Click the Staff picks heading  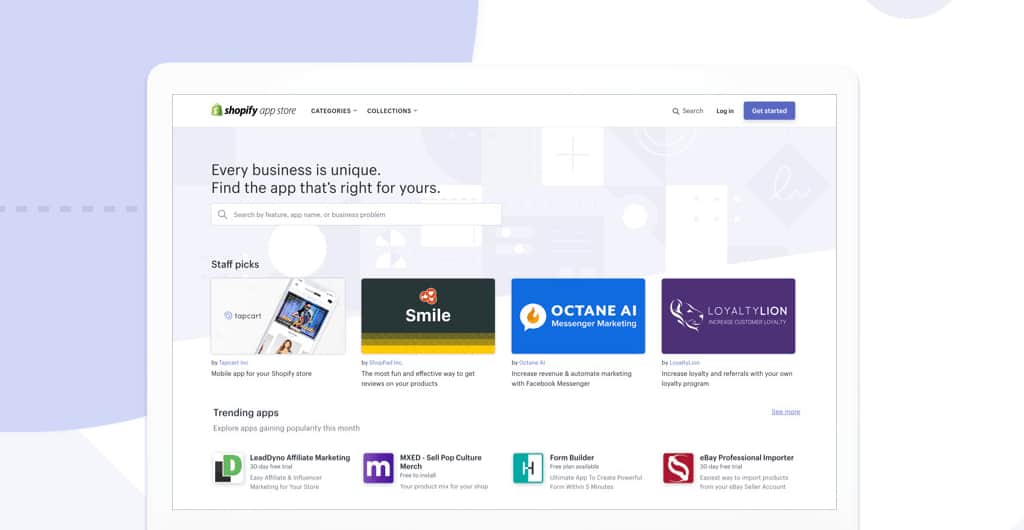235,264
